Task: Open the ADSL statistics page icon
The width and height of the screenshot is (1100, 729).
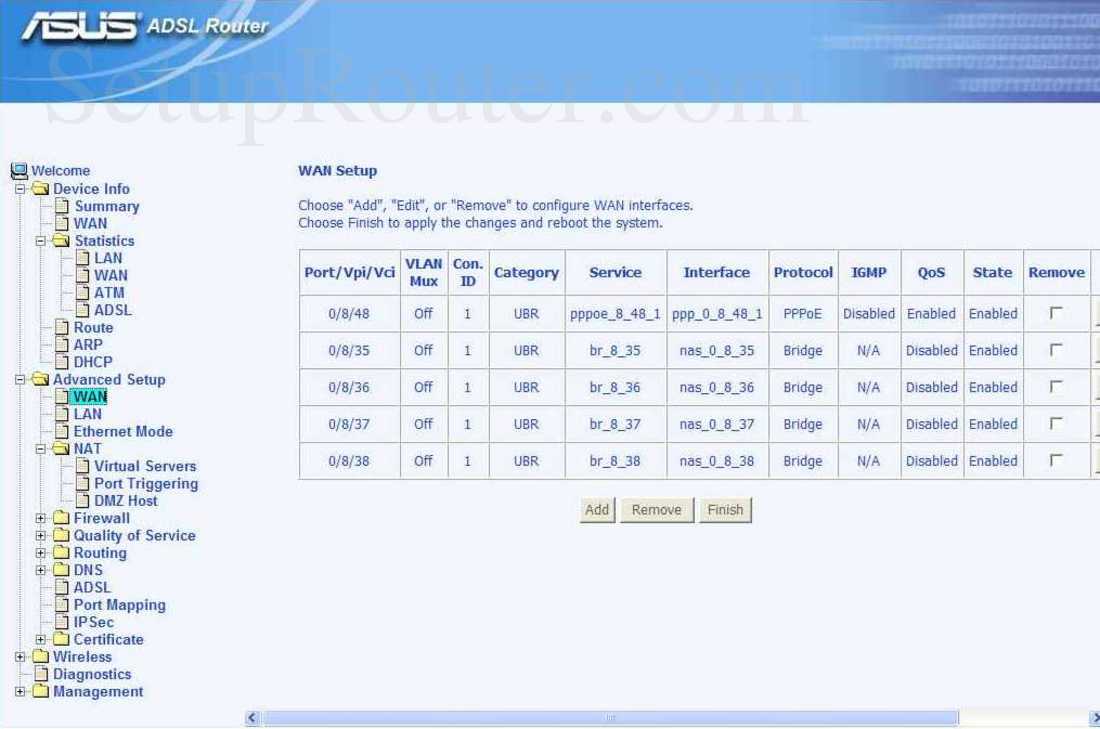Action: pyautogui.click(x=84, y=310)
